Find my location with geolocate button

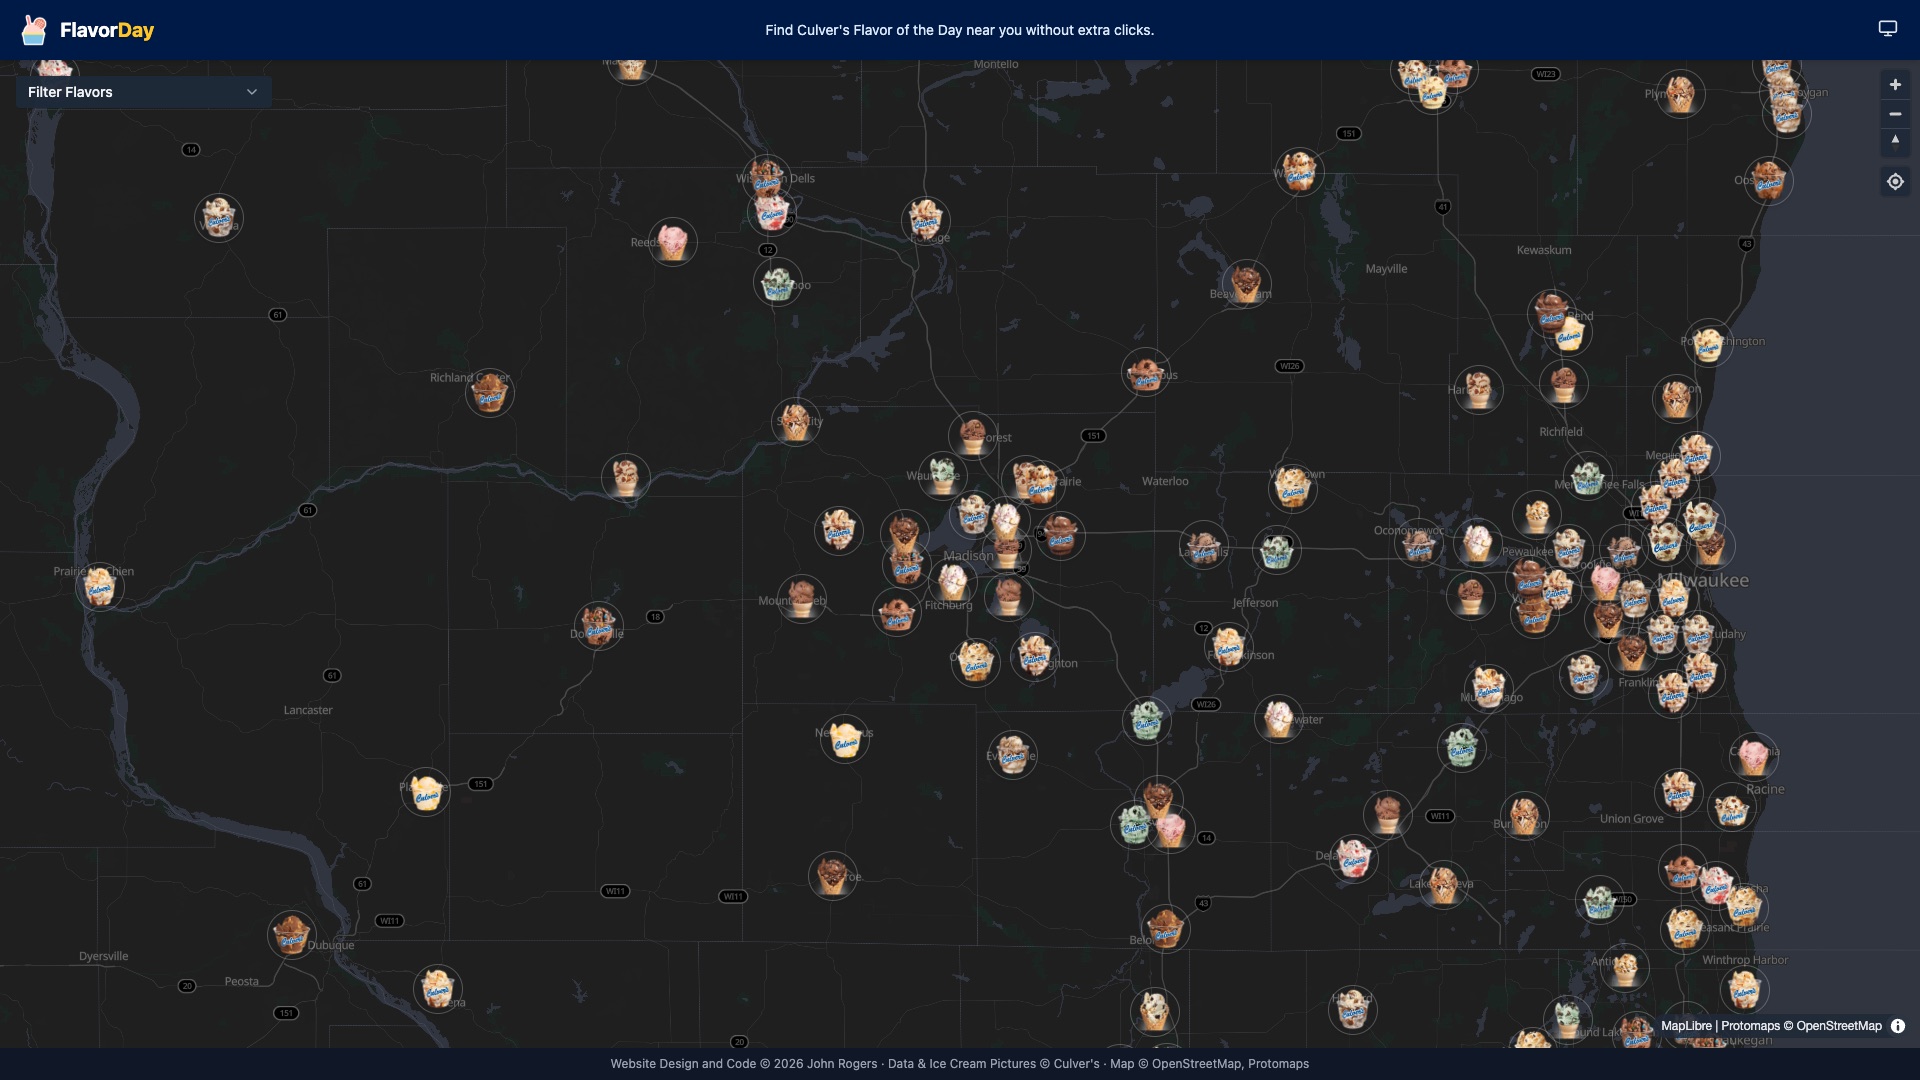(x=1895, y=182)
